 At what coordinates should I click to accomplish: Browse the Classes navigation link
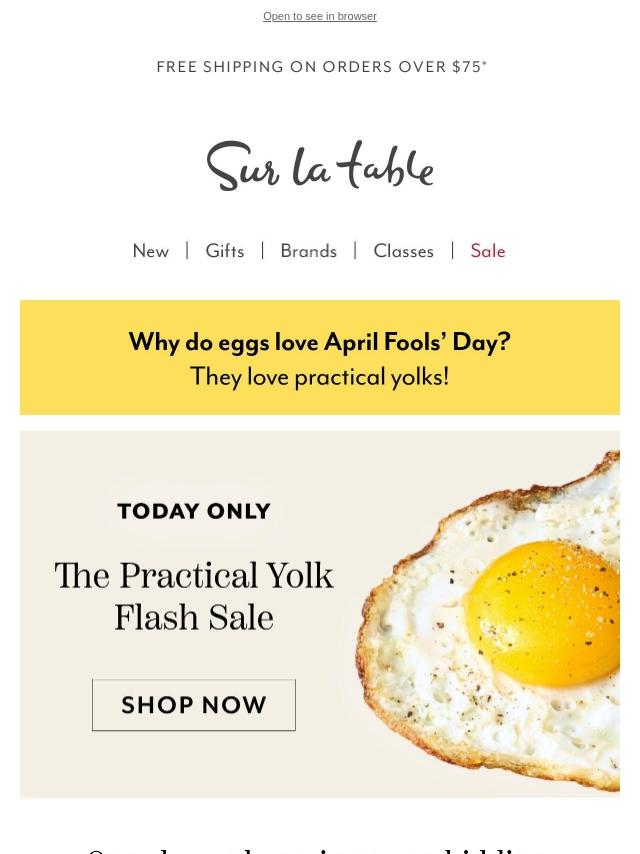403,251
